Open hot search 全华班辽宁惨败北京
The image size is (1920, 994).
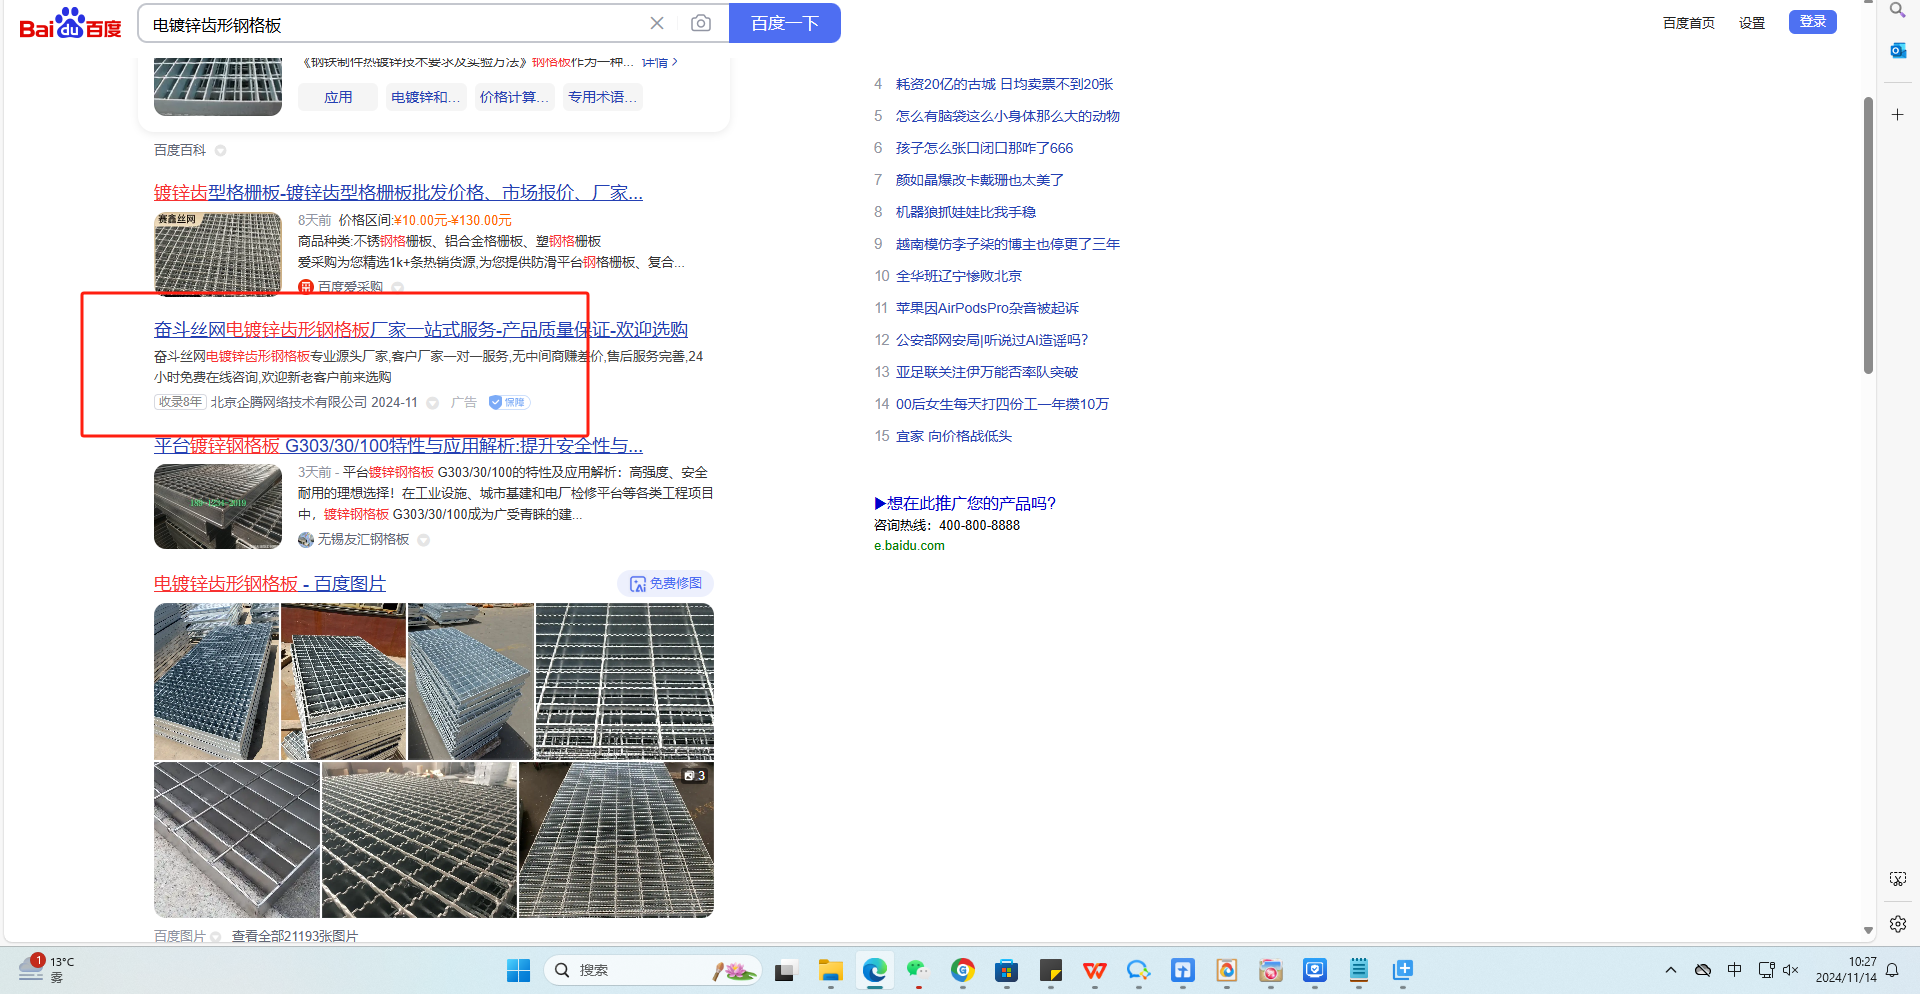click(x=959, y=276)
